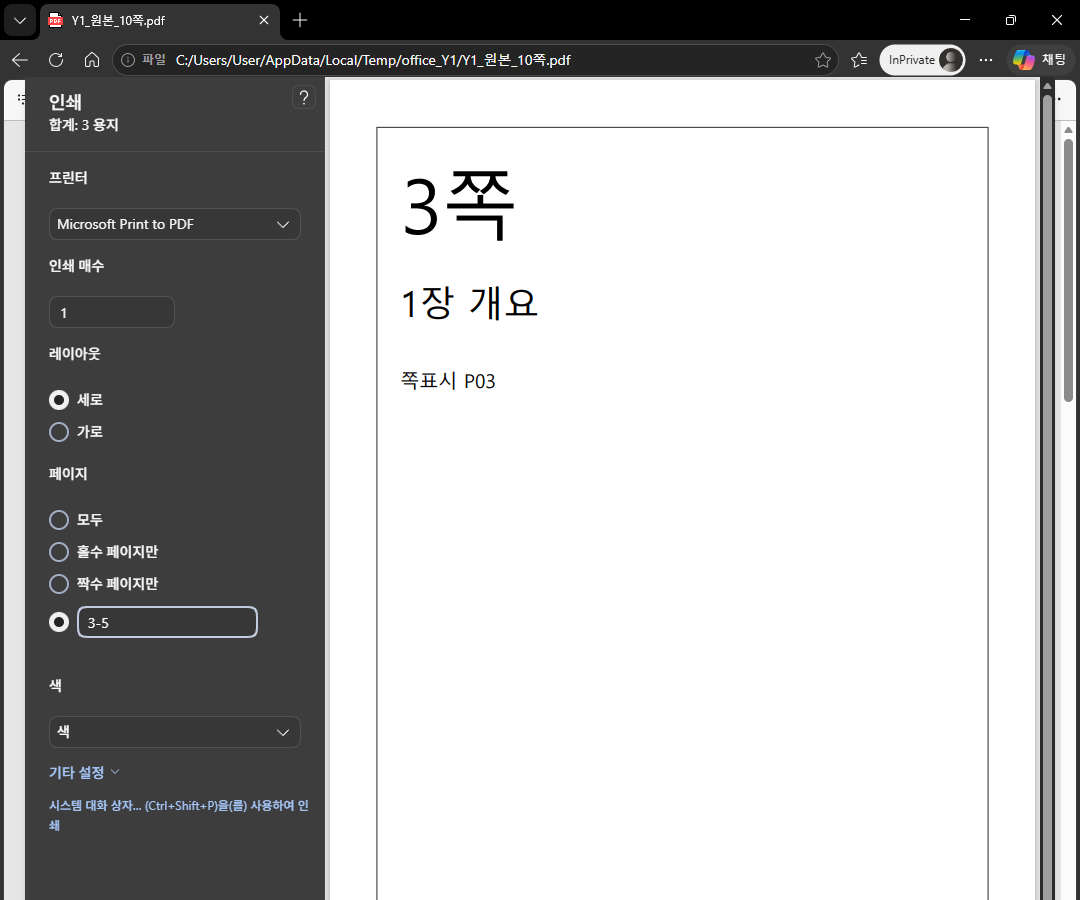Add this page to favorites star

822,60
